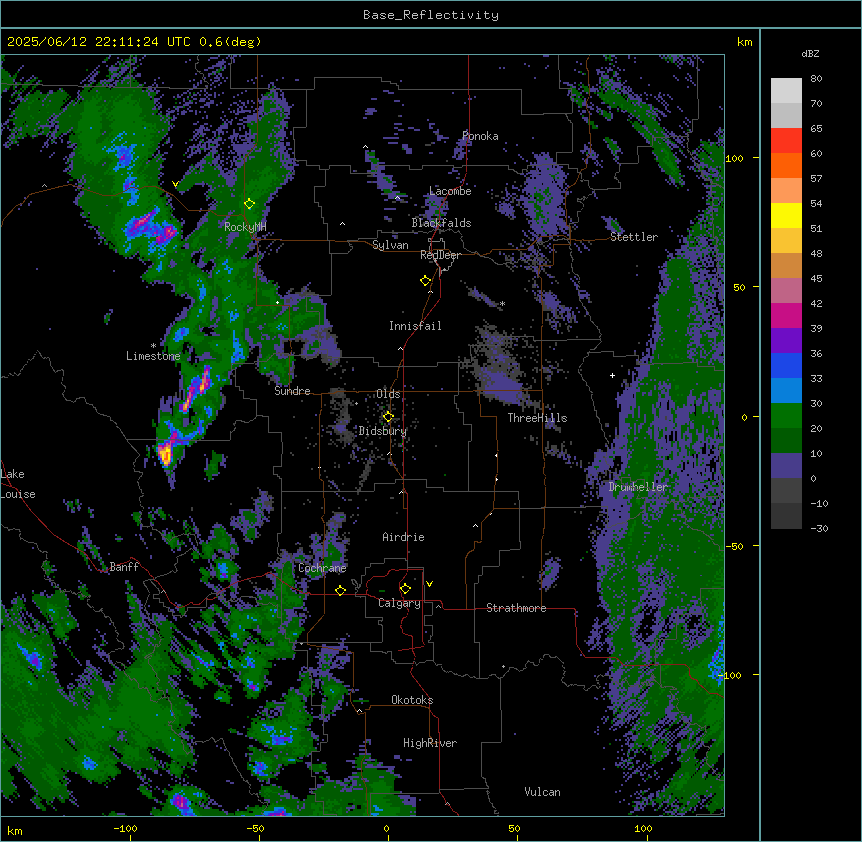This screenshot has height=842, width=862.
Task: Select the Blackfalds city label
Action: (x=441, y=223)
